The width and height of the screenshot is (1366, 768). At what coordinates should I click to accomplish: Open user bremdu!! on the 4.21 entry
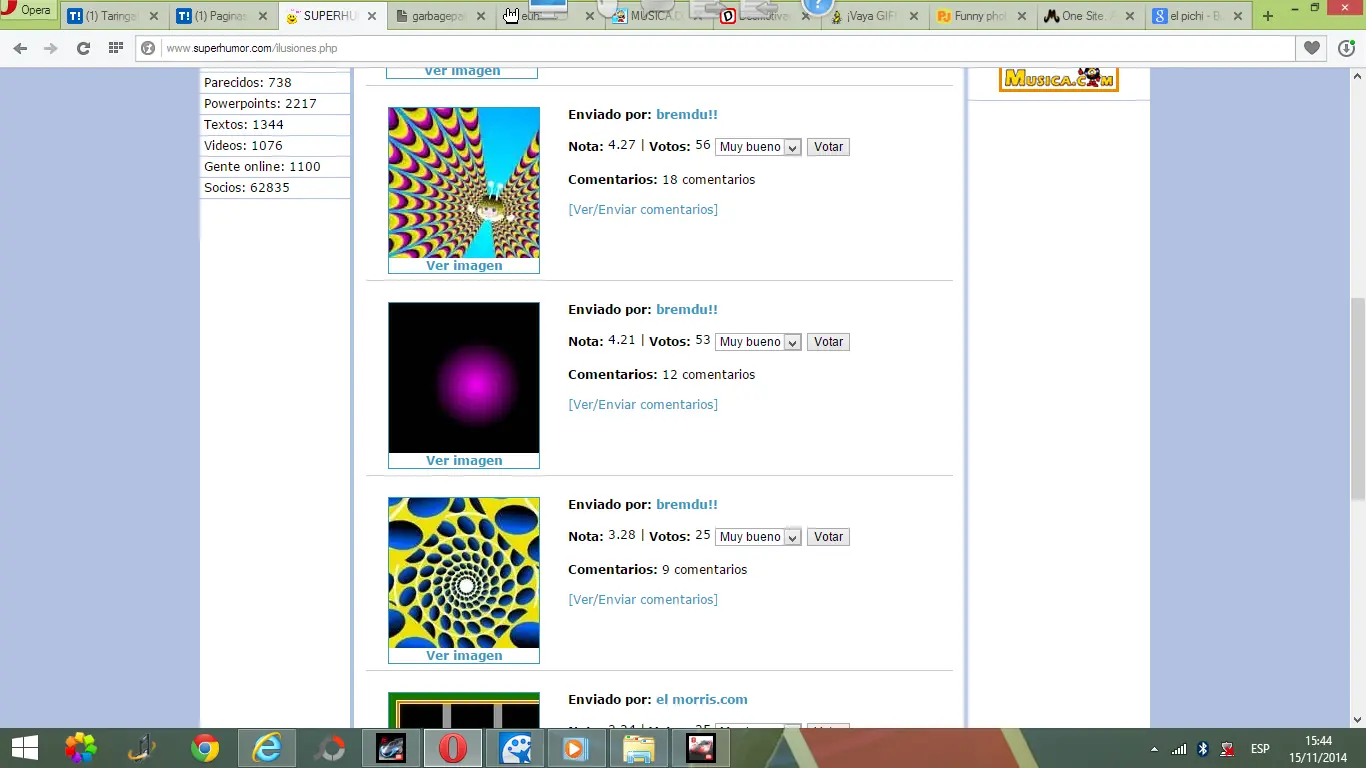[x=687, y=310]
